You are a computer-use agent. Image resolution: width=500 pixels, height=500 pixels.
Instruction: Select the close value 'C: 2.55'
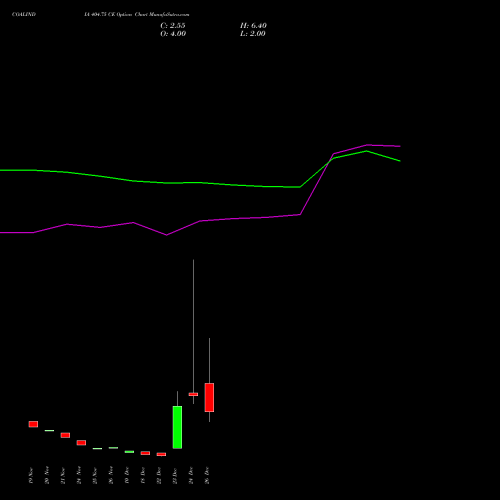click(x=173, y=26)
